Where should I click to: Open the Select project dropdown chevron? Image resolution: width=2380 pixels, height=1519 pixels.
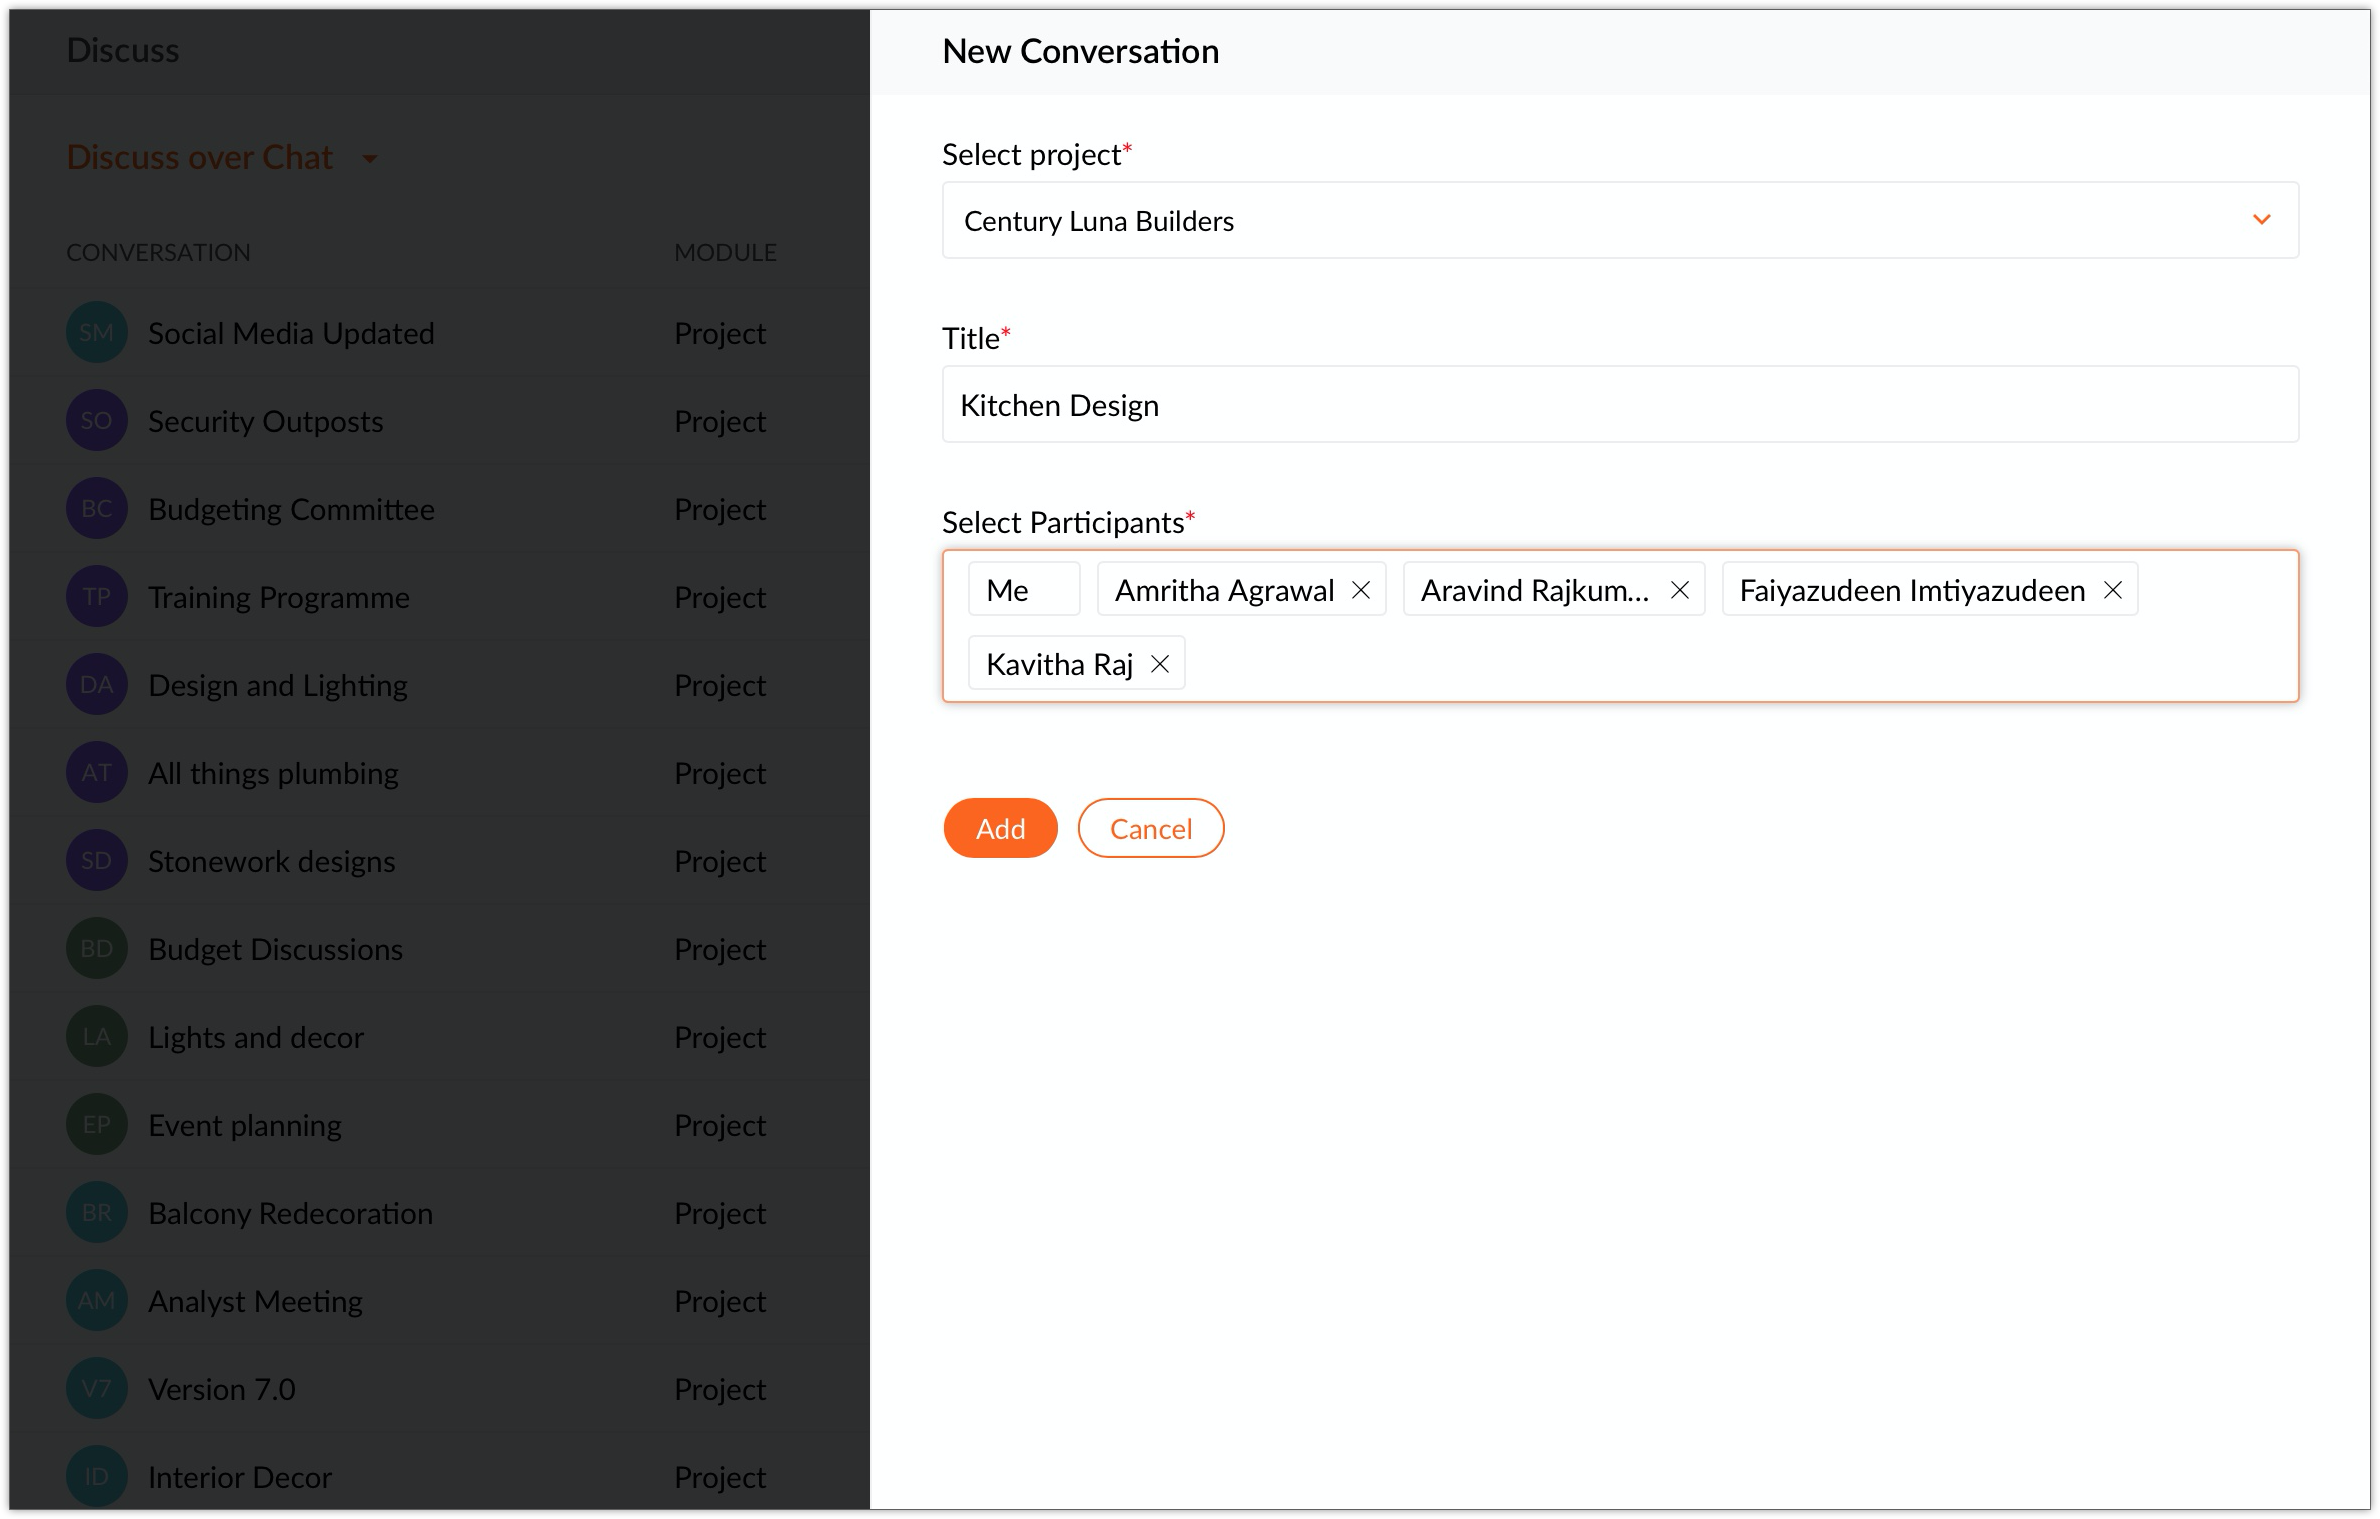2261,220
